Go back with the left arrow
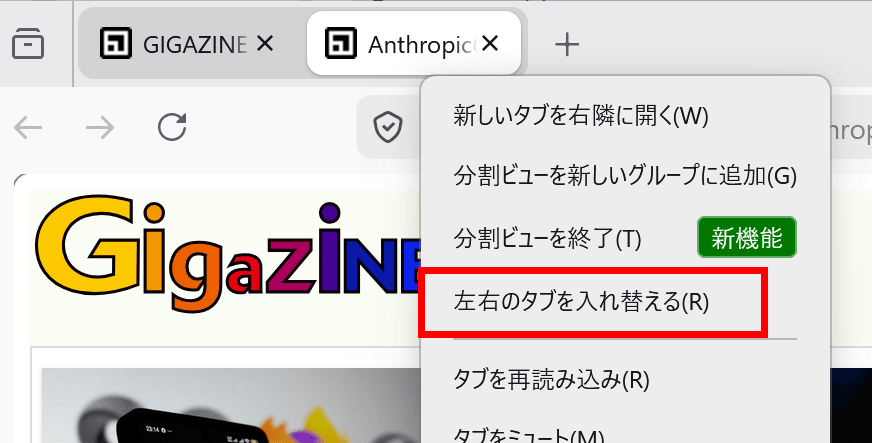Image resolution: width=872 pixels, height=443 pixels. pos(28,127)
